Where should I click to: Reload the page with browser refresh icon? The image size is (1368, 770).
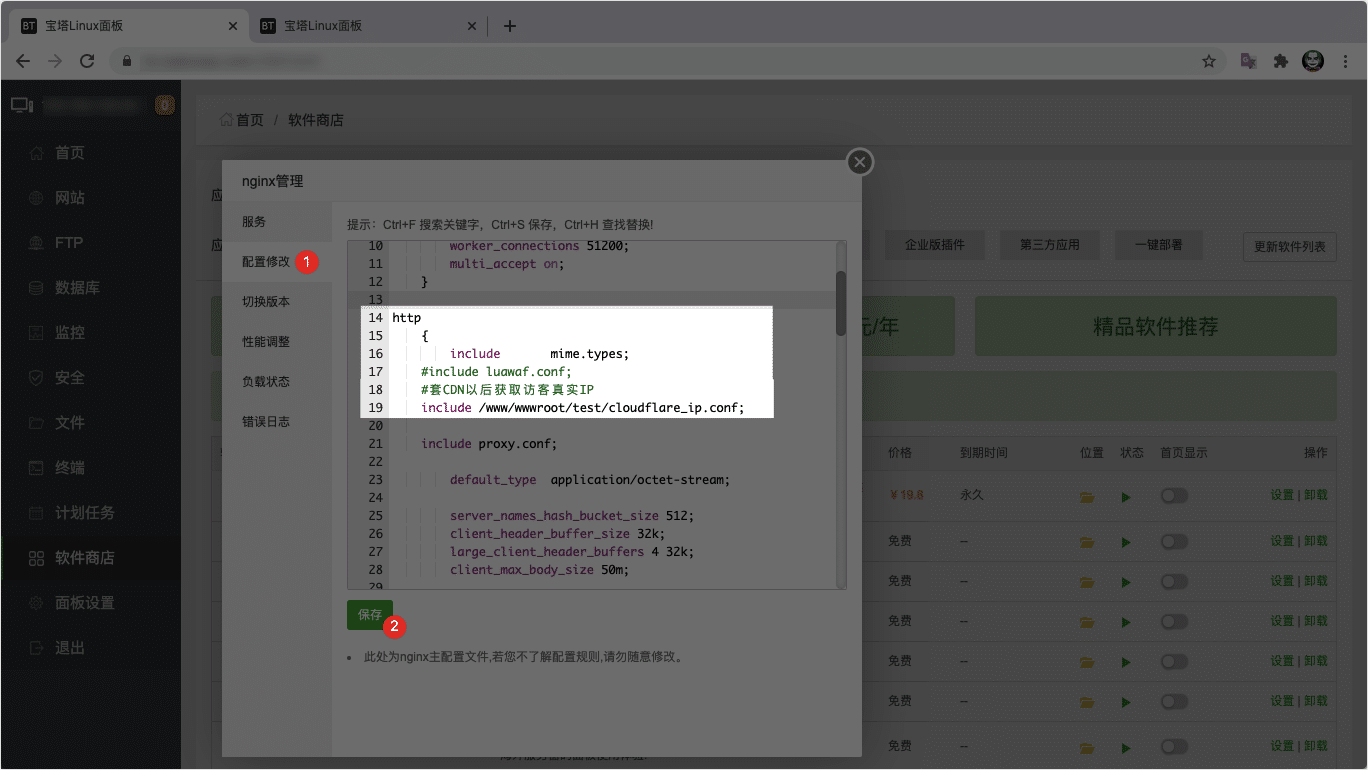(x=87, y=61)
